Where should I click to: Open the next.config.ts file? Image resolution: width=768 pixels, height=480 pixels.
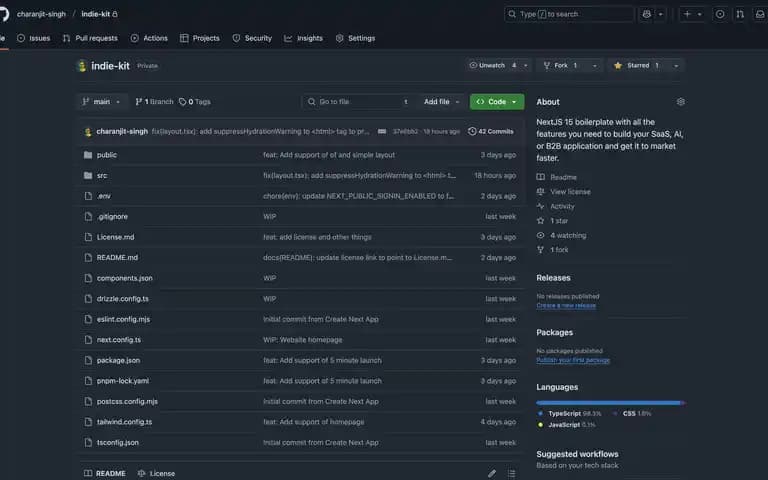point(119,340)
